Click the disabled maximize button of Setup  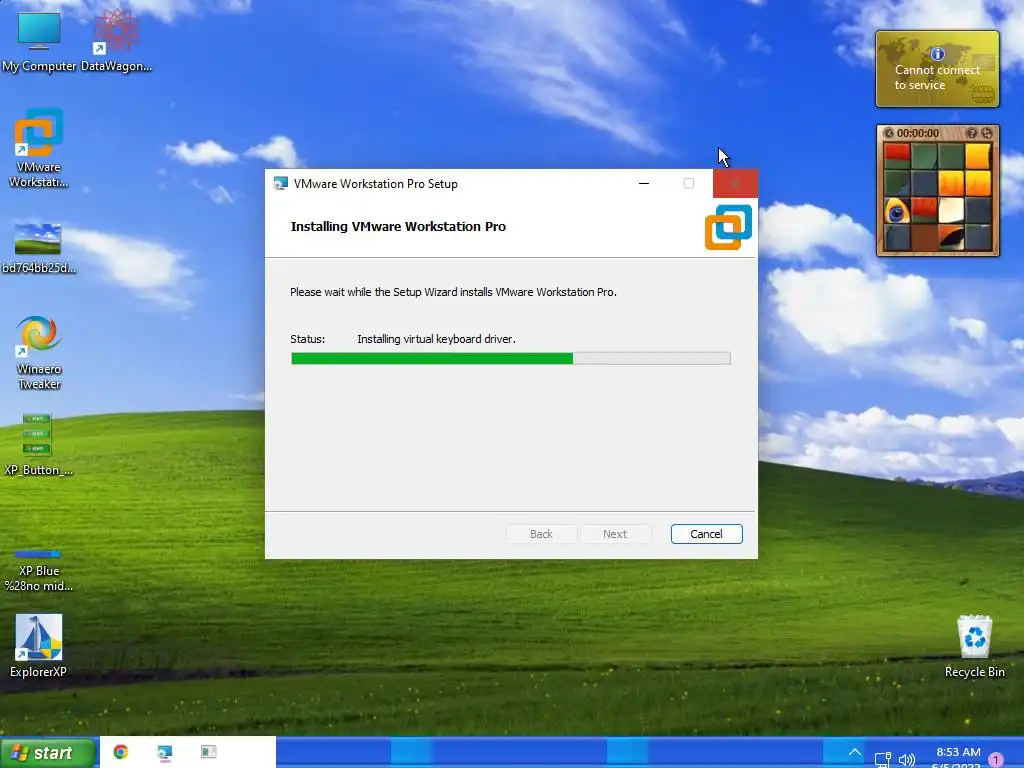(689, 184)
